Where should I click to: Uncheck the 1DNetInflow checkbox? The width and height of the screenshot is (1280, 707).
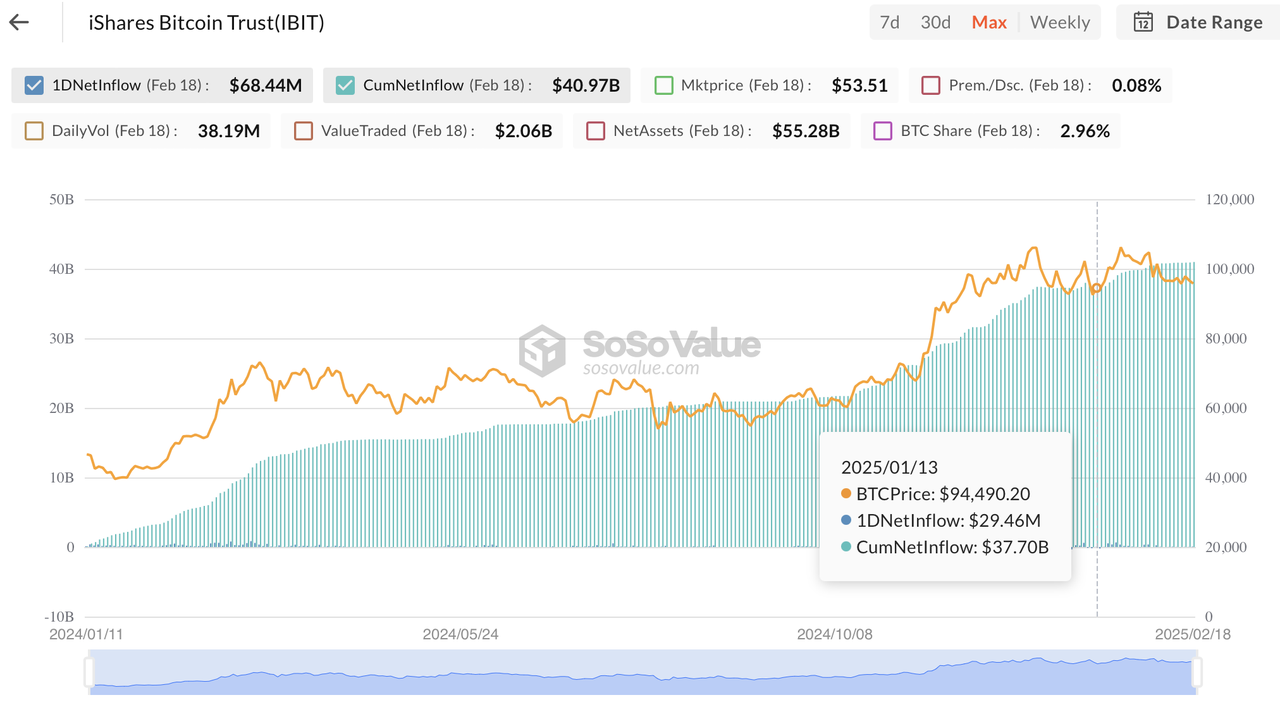click(x=33, y=86)
